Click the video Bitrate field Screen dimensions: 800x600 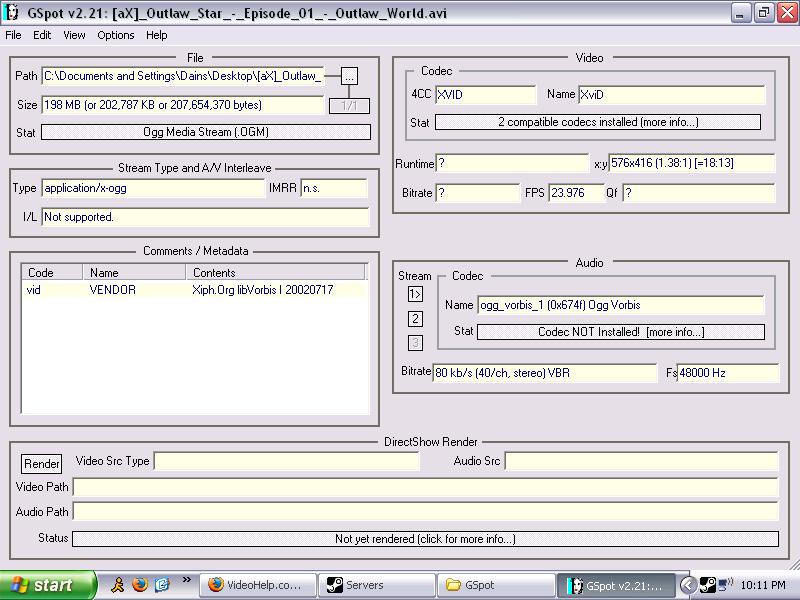tap(478, 193)
